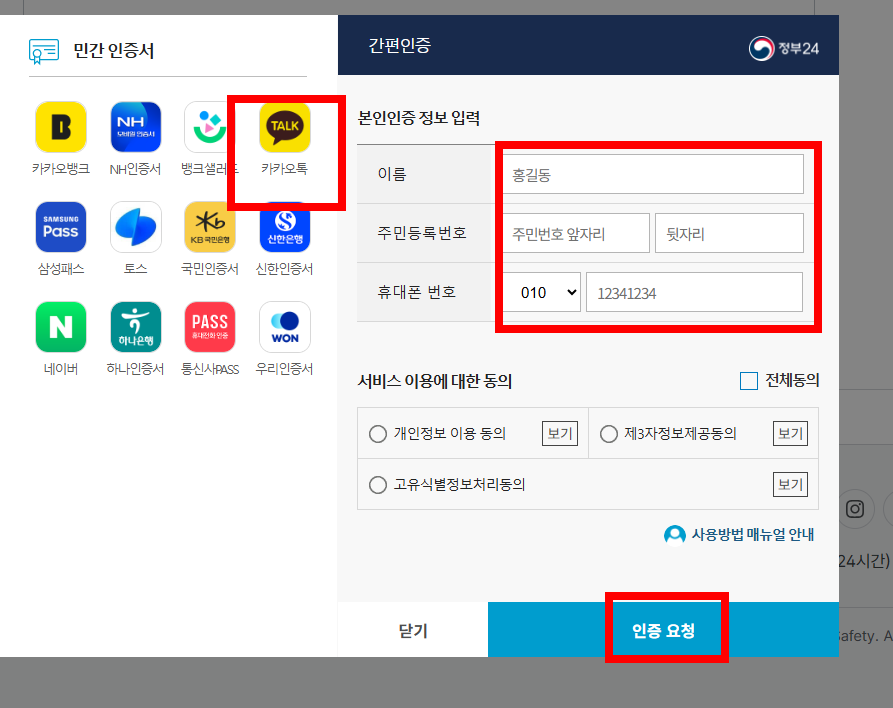Click the 인증 요청 button

click(x=666, y=630)
